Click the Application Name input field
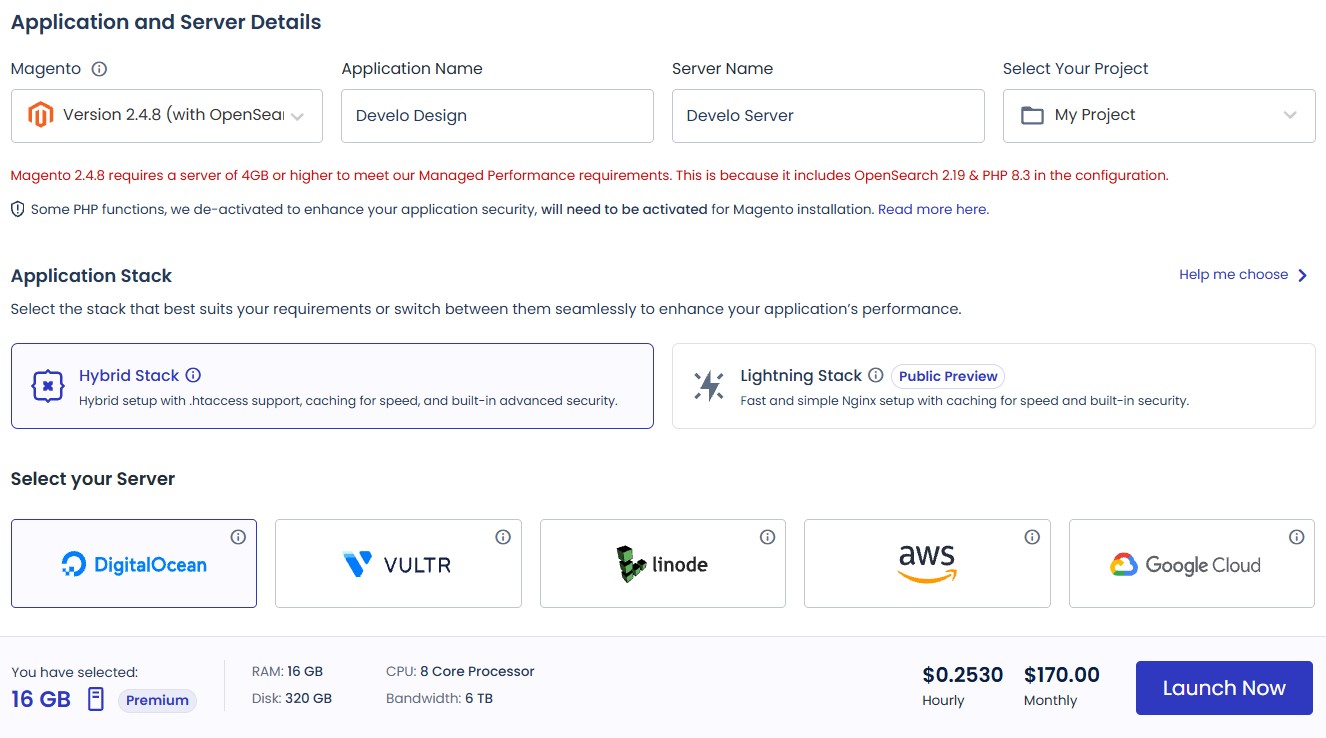This screenshot has height=738, width=1326. (x=497, y=115)
